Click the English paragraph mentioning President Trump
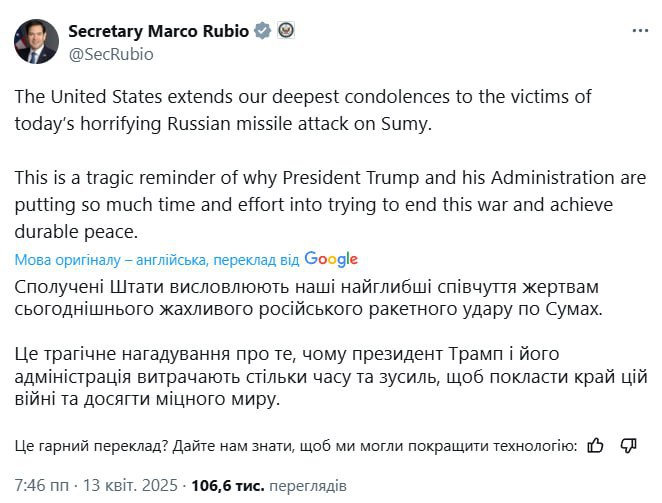The height and width of the screenshot is (503, 662). 330,205
